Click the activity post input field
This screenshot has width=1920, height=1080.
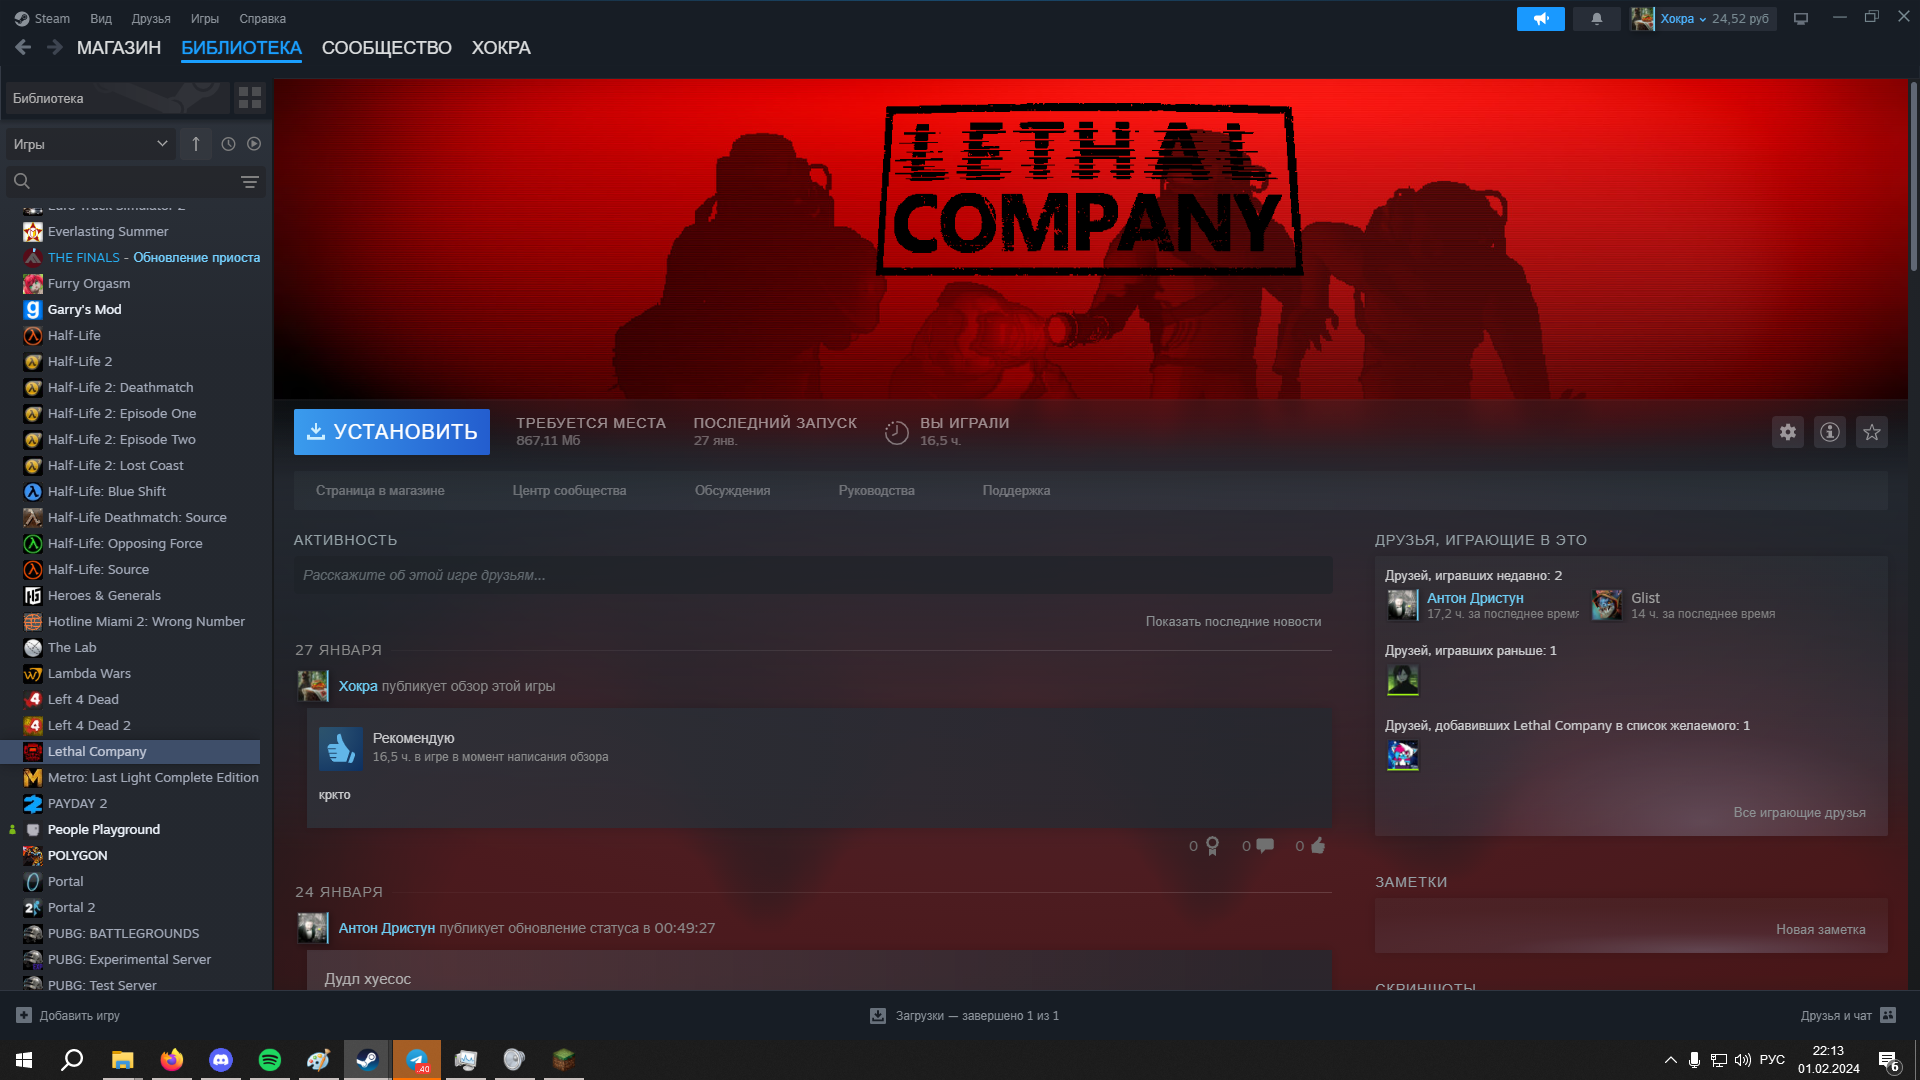[813, 575]
